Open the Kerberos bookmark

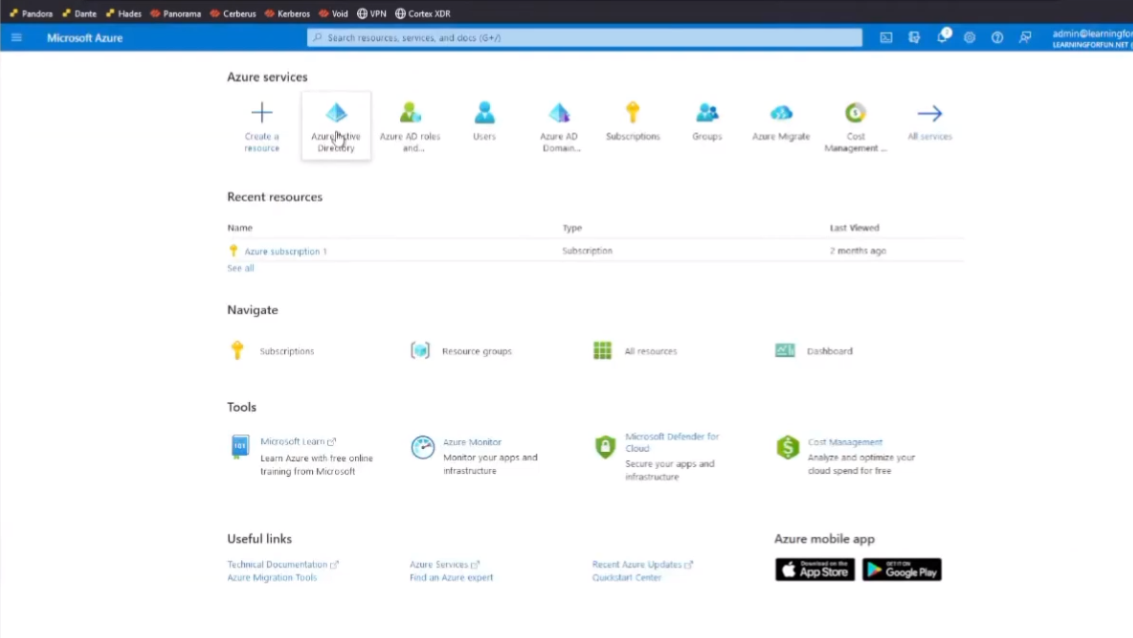[x=287, y=13]
